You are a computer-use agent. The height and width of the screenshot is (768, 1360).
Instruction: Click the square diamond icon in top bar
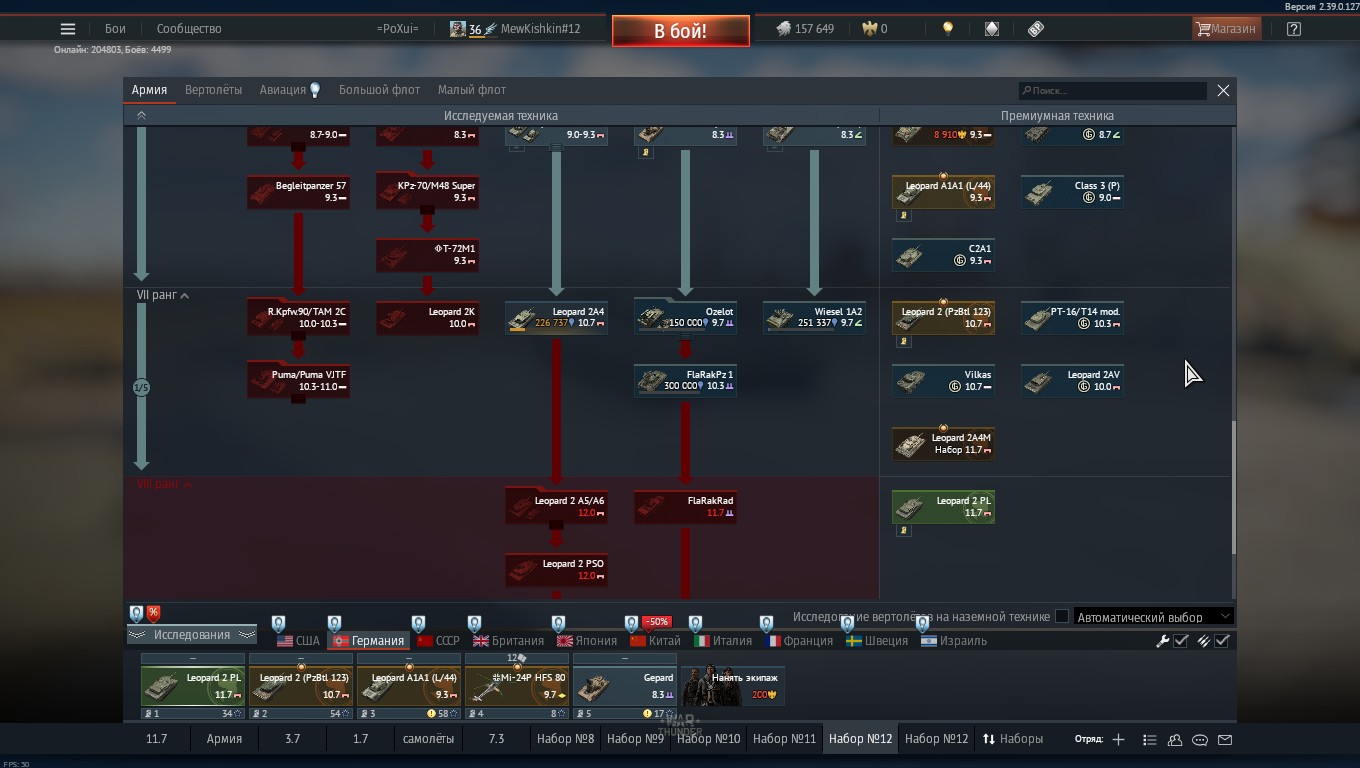pos(991,29)
